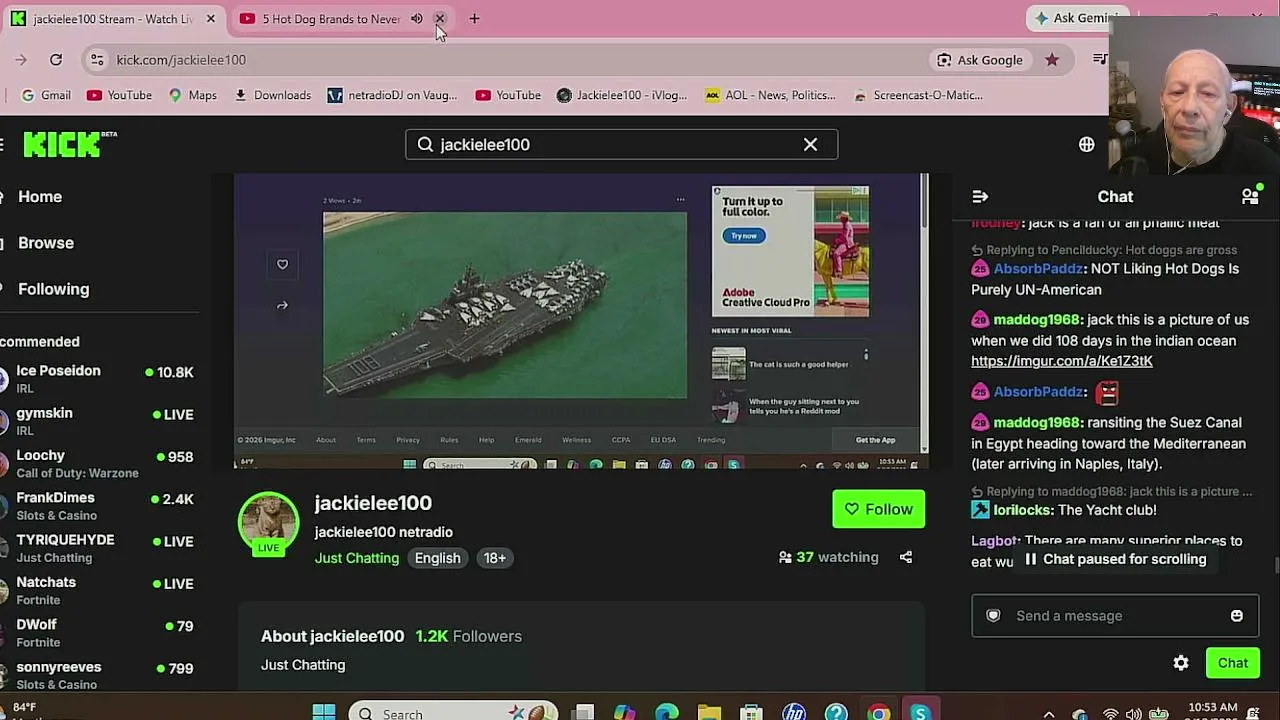
Task: Click the jackielee100 LIVE avatar
Action: [x=268, y=523]
